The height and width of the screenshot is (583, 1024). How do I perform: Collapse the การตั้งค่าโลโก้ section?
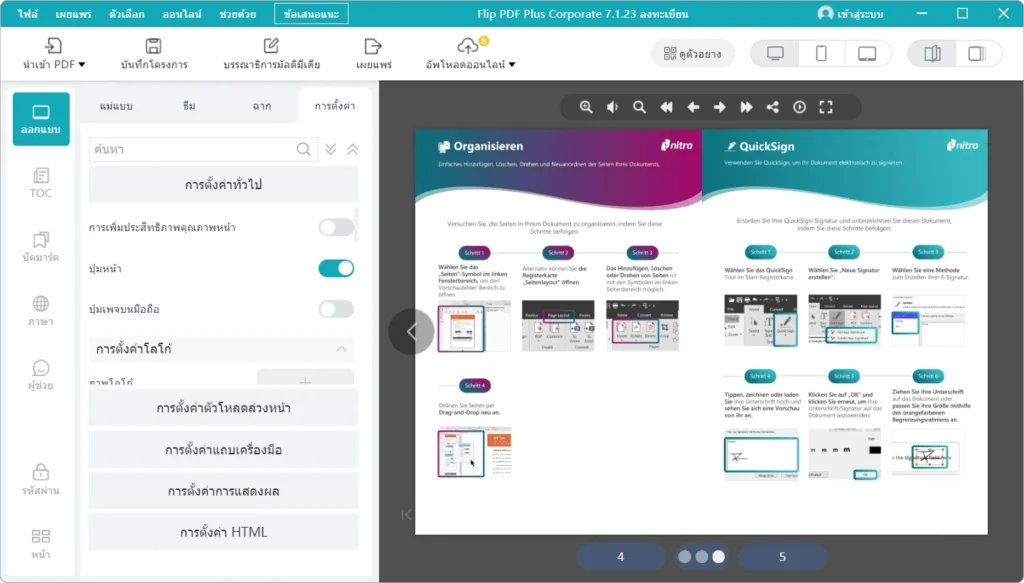point(342,349)
